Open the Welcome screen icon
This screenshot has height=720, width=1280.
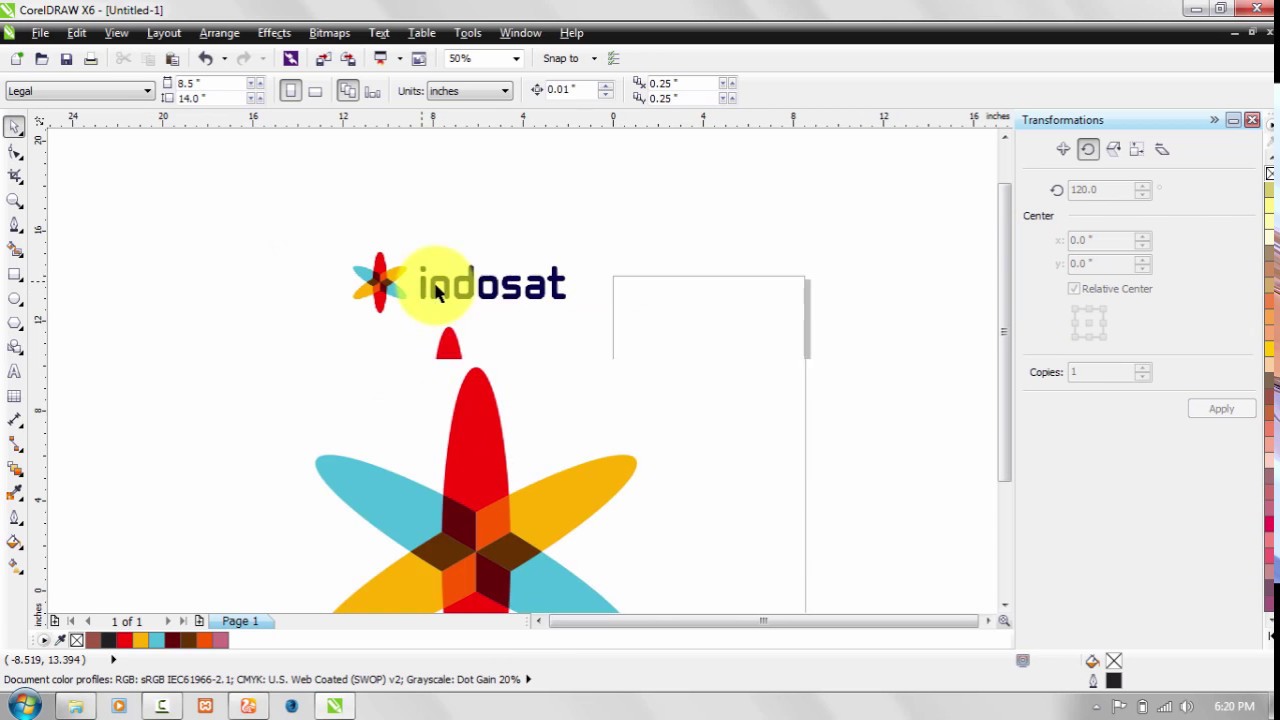point(419,59)
